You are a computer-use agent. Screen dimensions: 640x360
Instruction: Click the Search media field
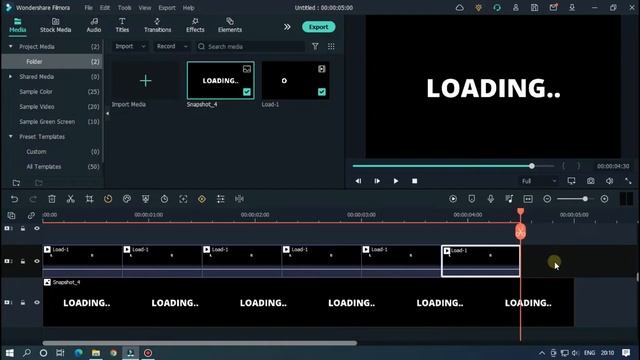point(250,47)
